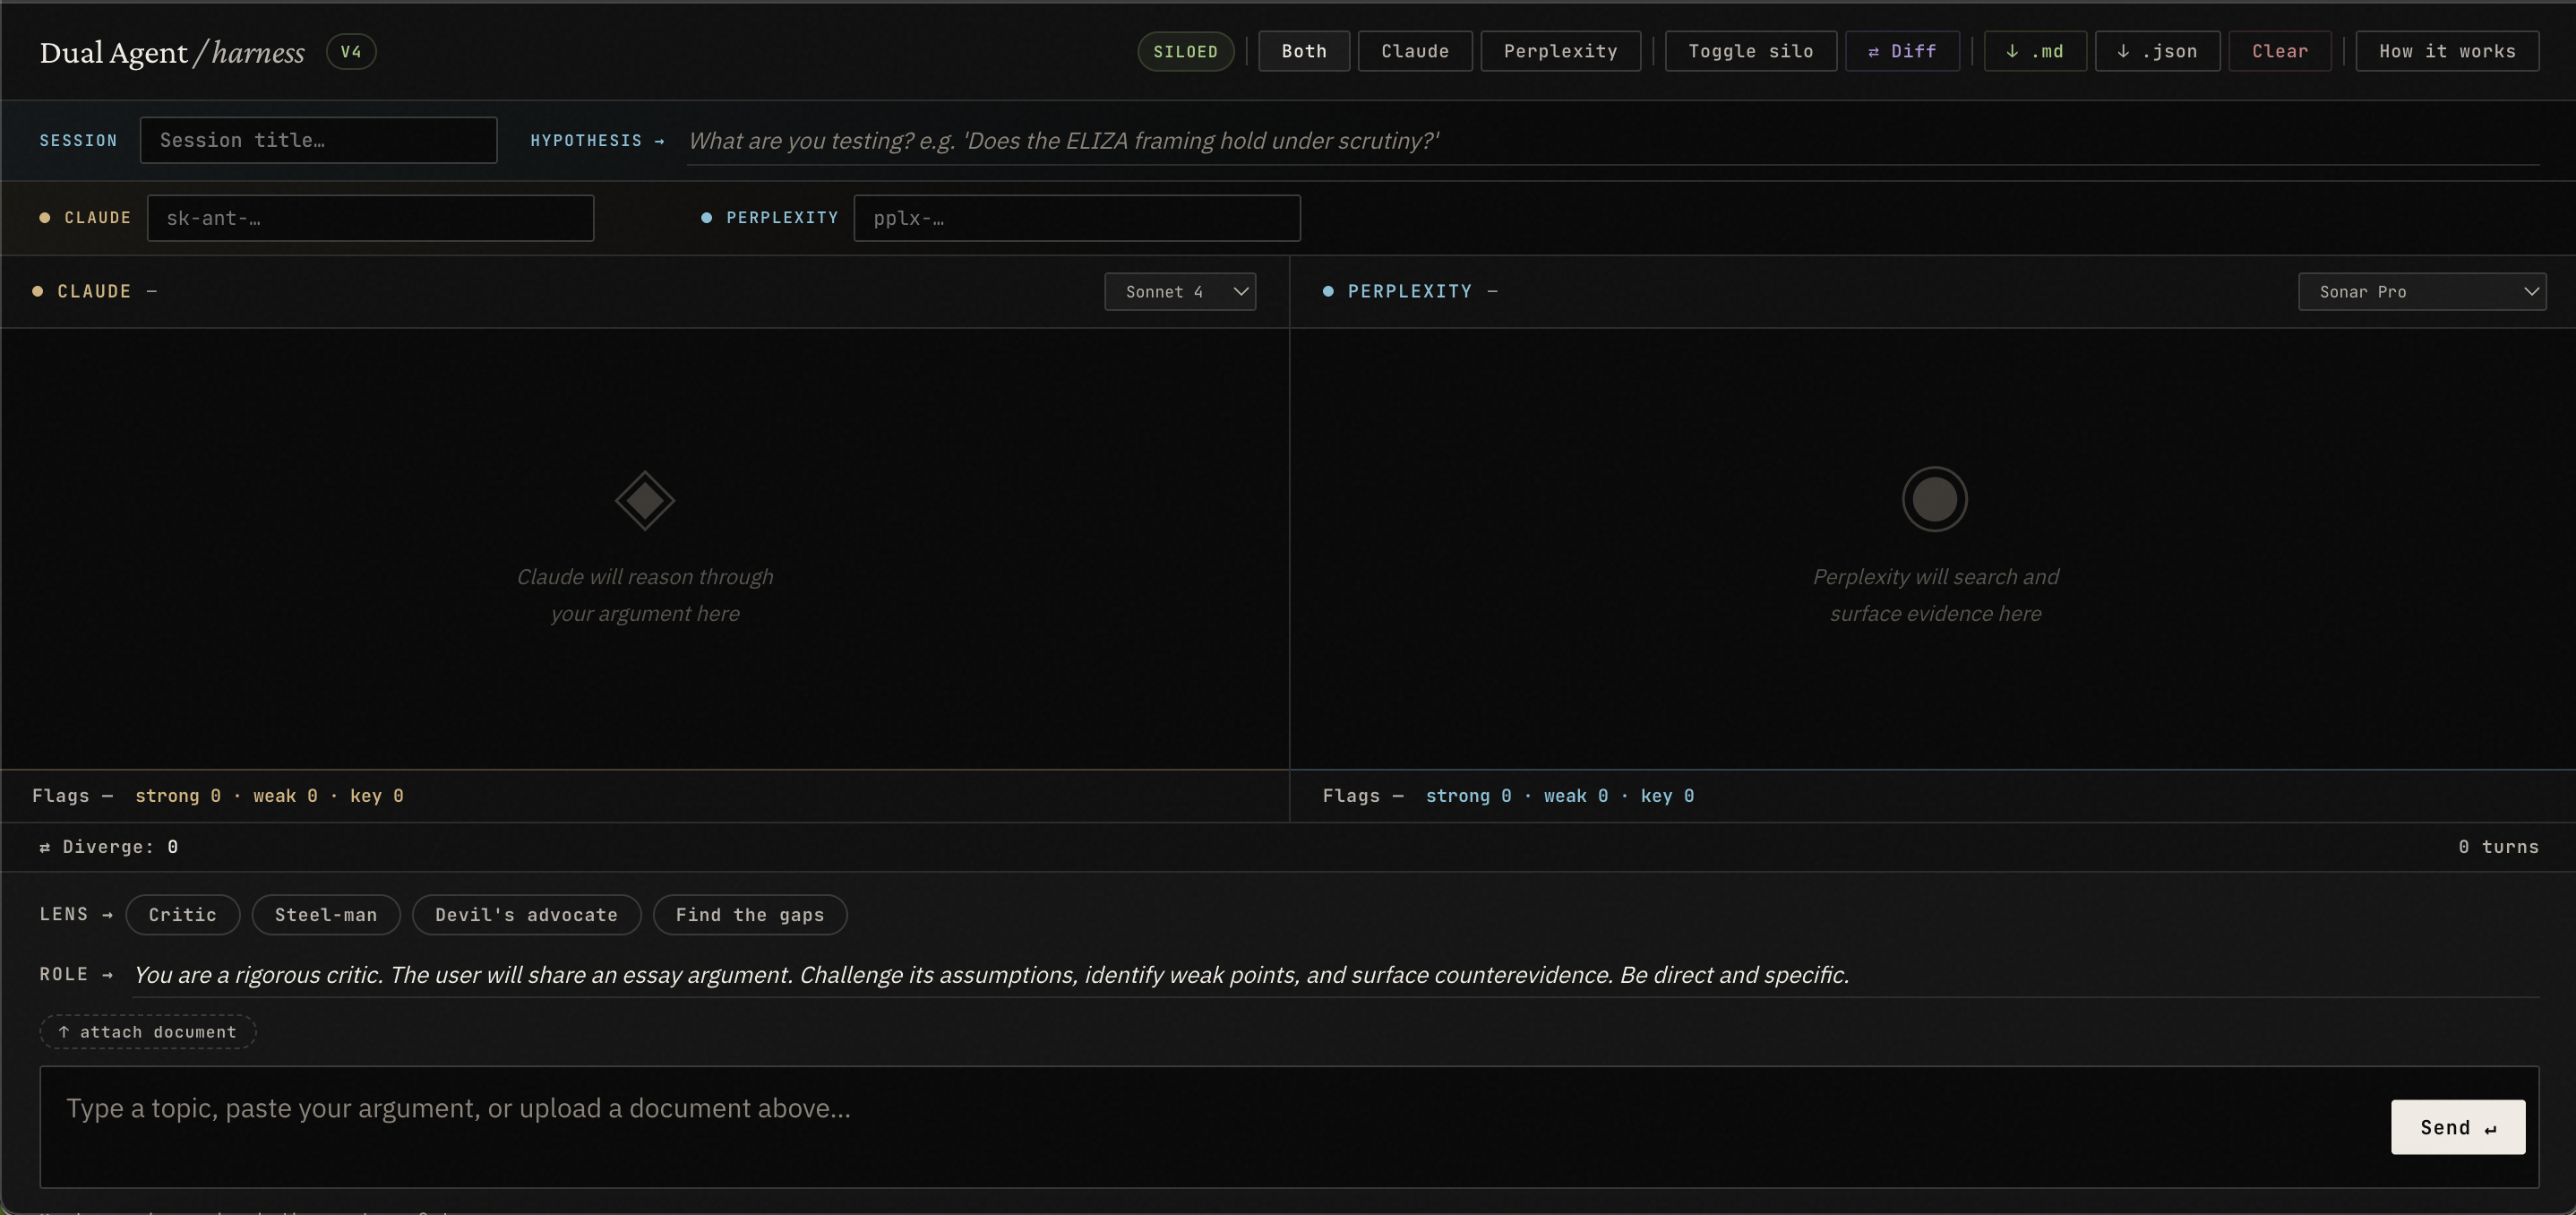Click the Claude connection status dot
Image resolution: width=2576 pixels, height=1215 pixels.
point(44,217)
